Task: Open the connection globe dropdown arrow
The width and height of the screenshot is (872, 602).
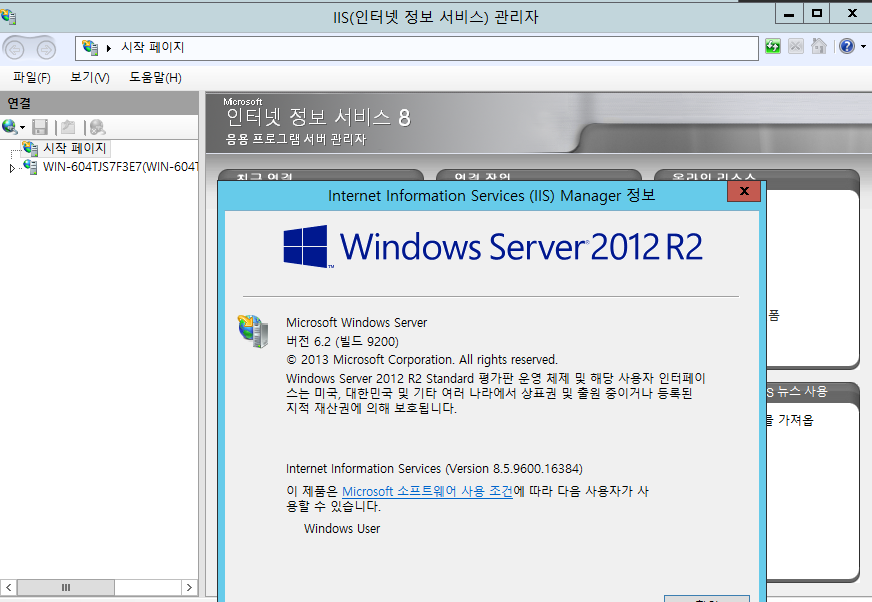Action: (x=22, y=128)
